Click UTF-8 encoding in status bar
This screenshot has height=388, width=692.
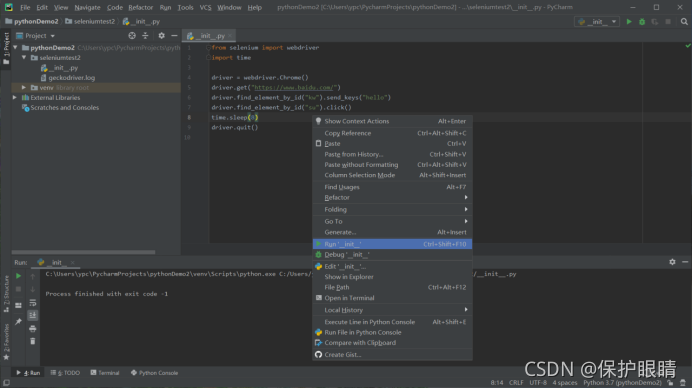[x=538, y=383]
